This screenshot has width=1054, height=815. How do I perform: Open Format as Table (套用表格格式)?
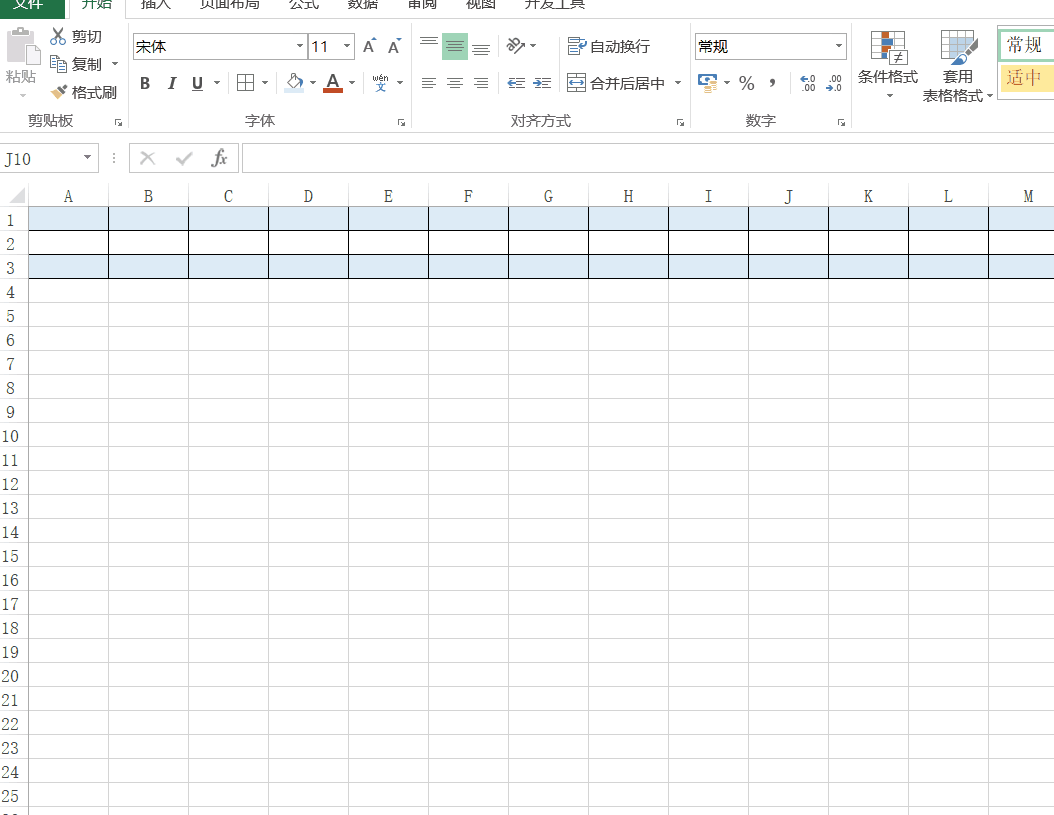(x=957, y=65)
